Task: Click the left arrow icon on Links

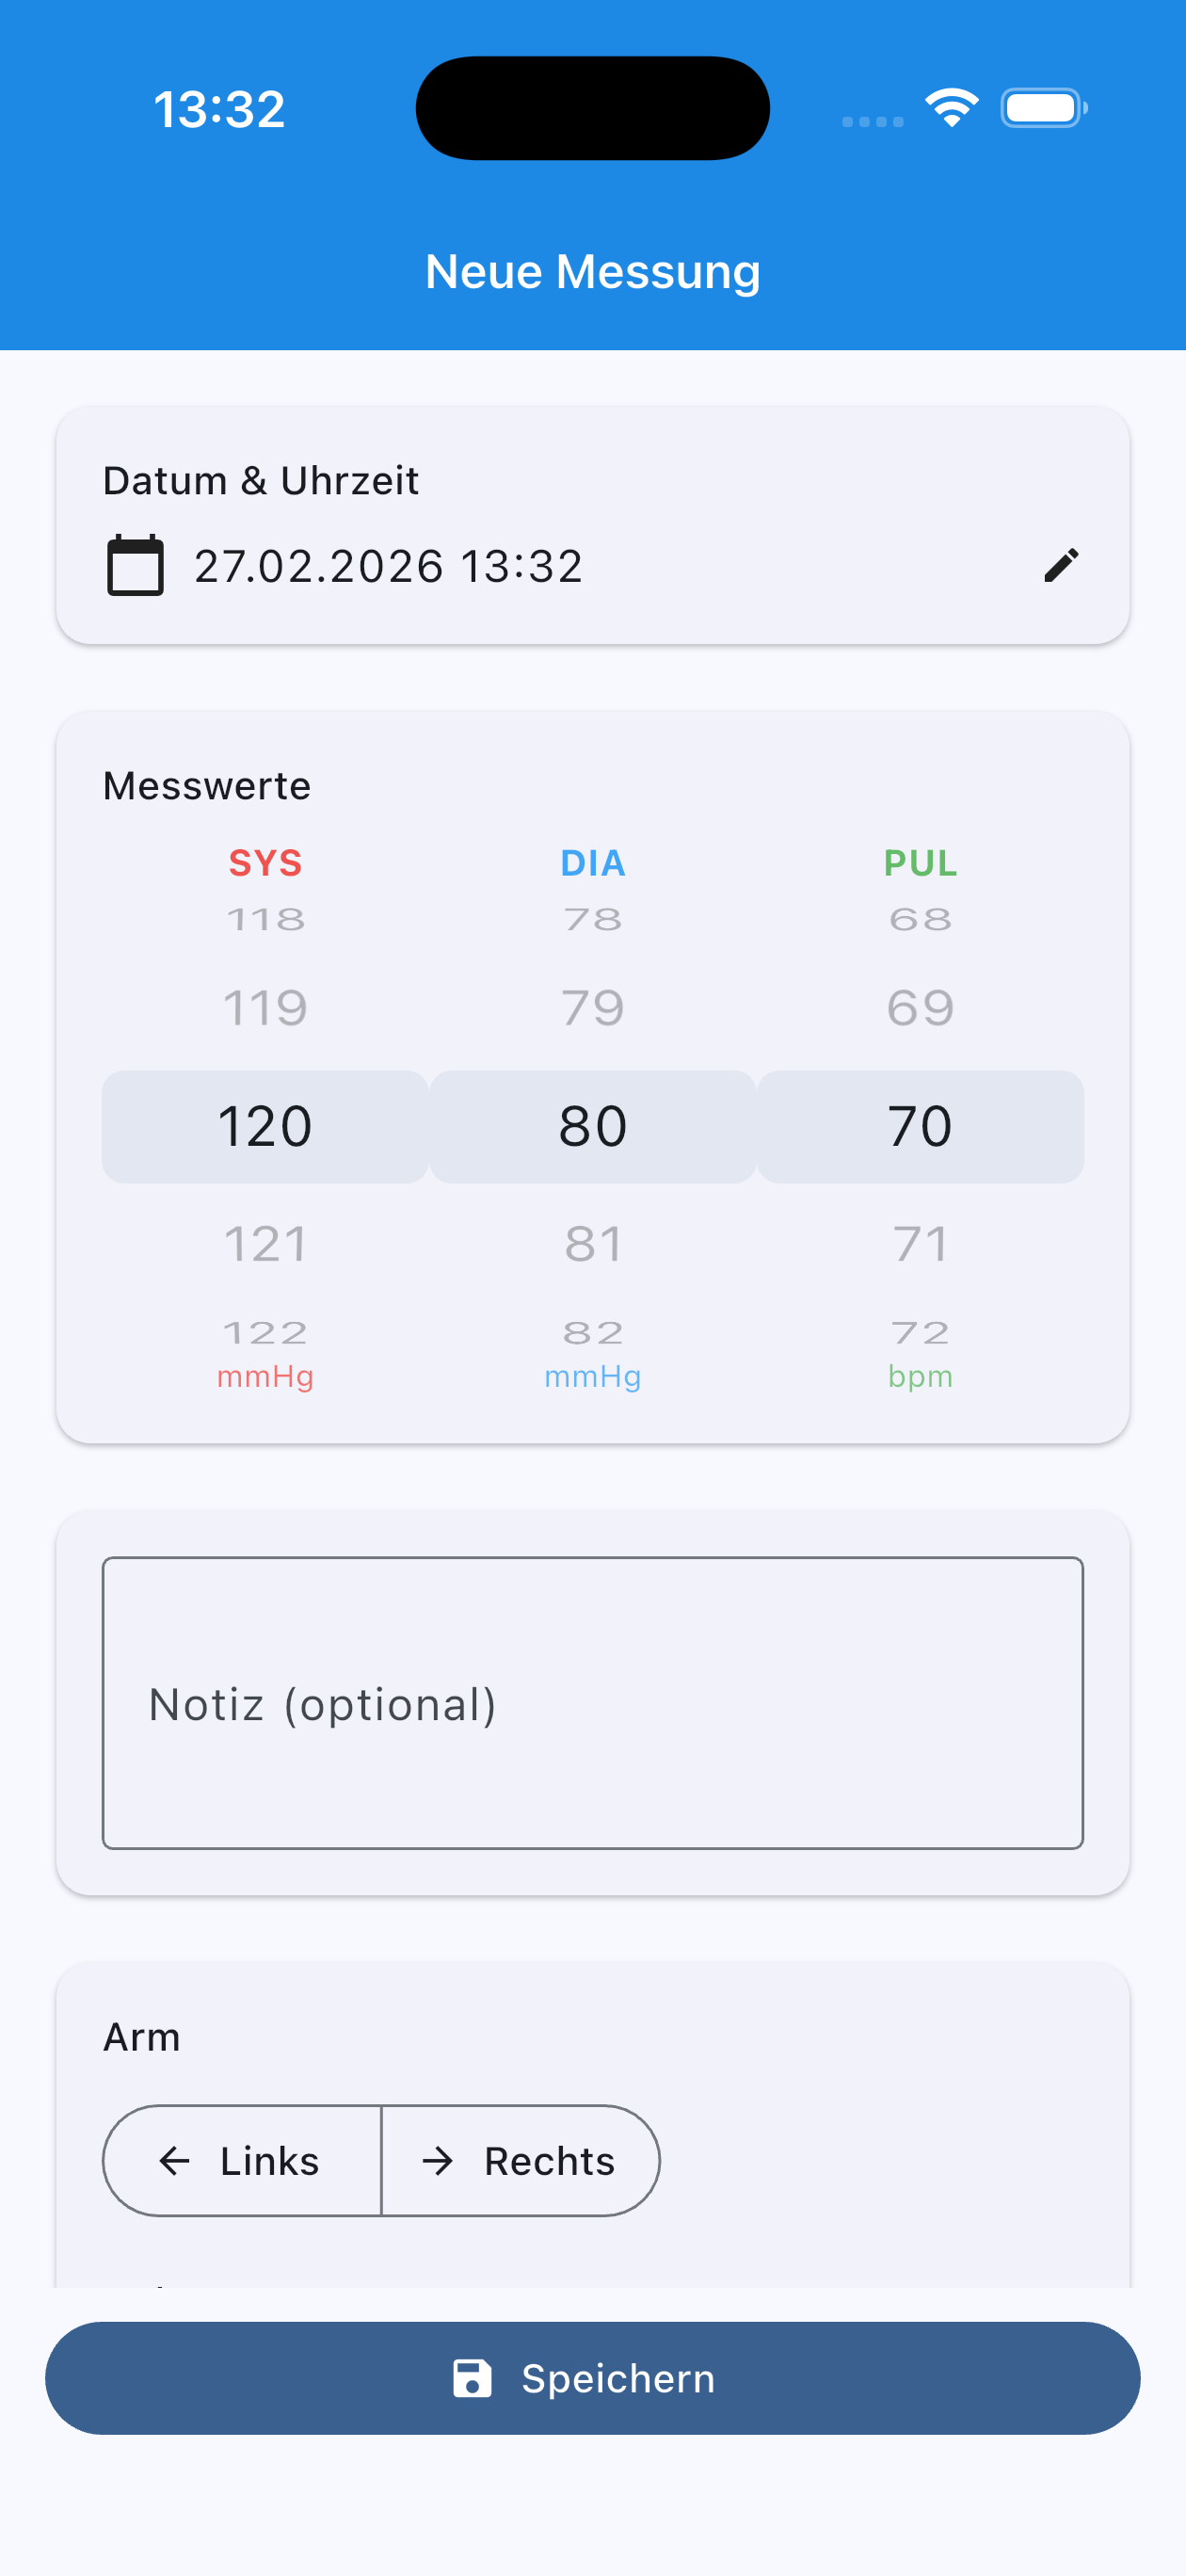Action: coord(175,2161)
